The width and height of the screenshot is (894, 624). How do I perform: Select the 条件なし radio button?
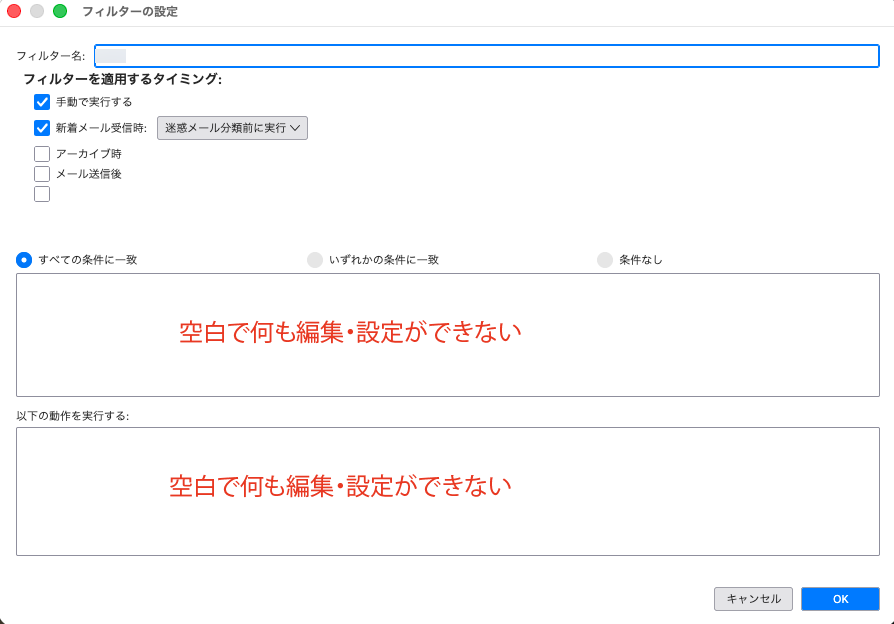pos(605,260)
